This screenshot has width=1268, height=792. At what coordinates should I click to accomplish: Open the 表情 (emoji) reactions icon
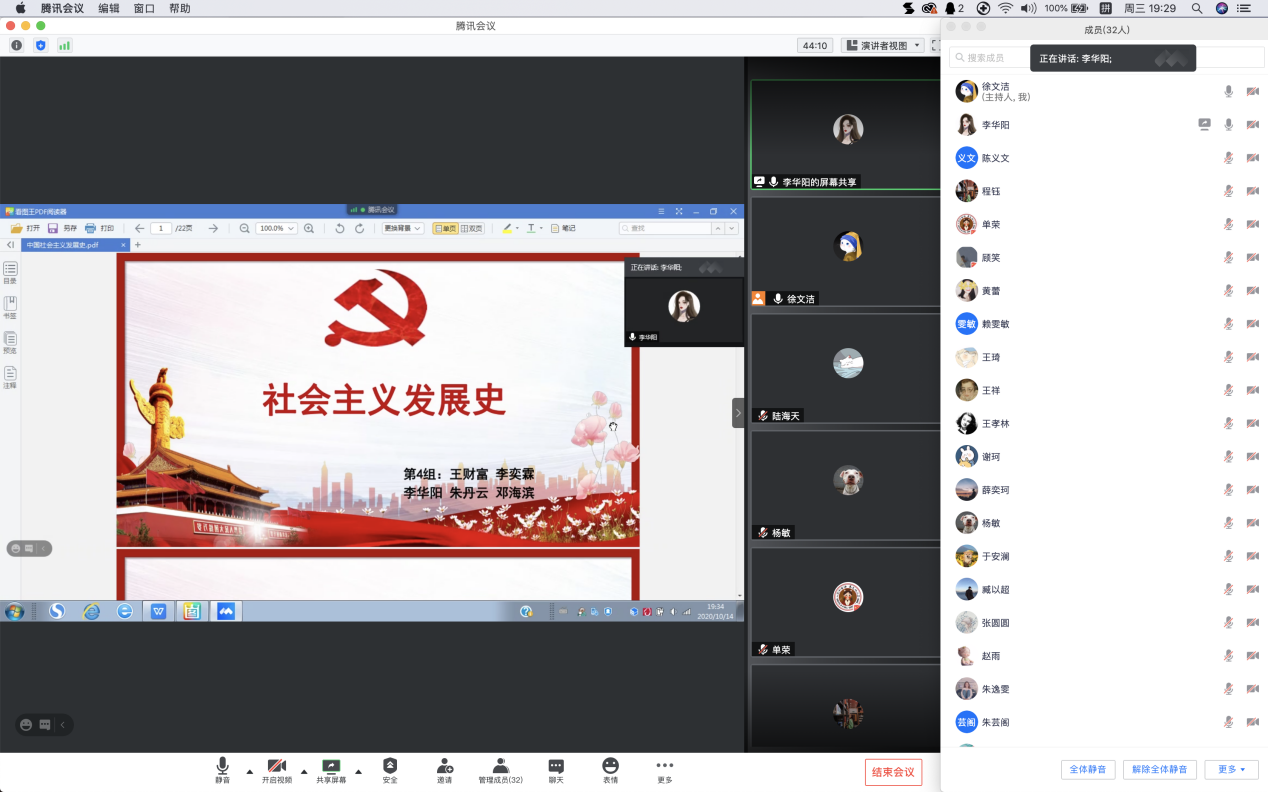pos(610,766)
